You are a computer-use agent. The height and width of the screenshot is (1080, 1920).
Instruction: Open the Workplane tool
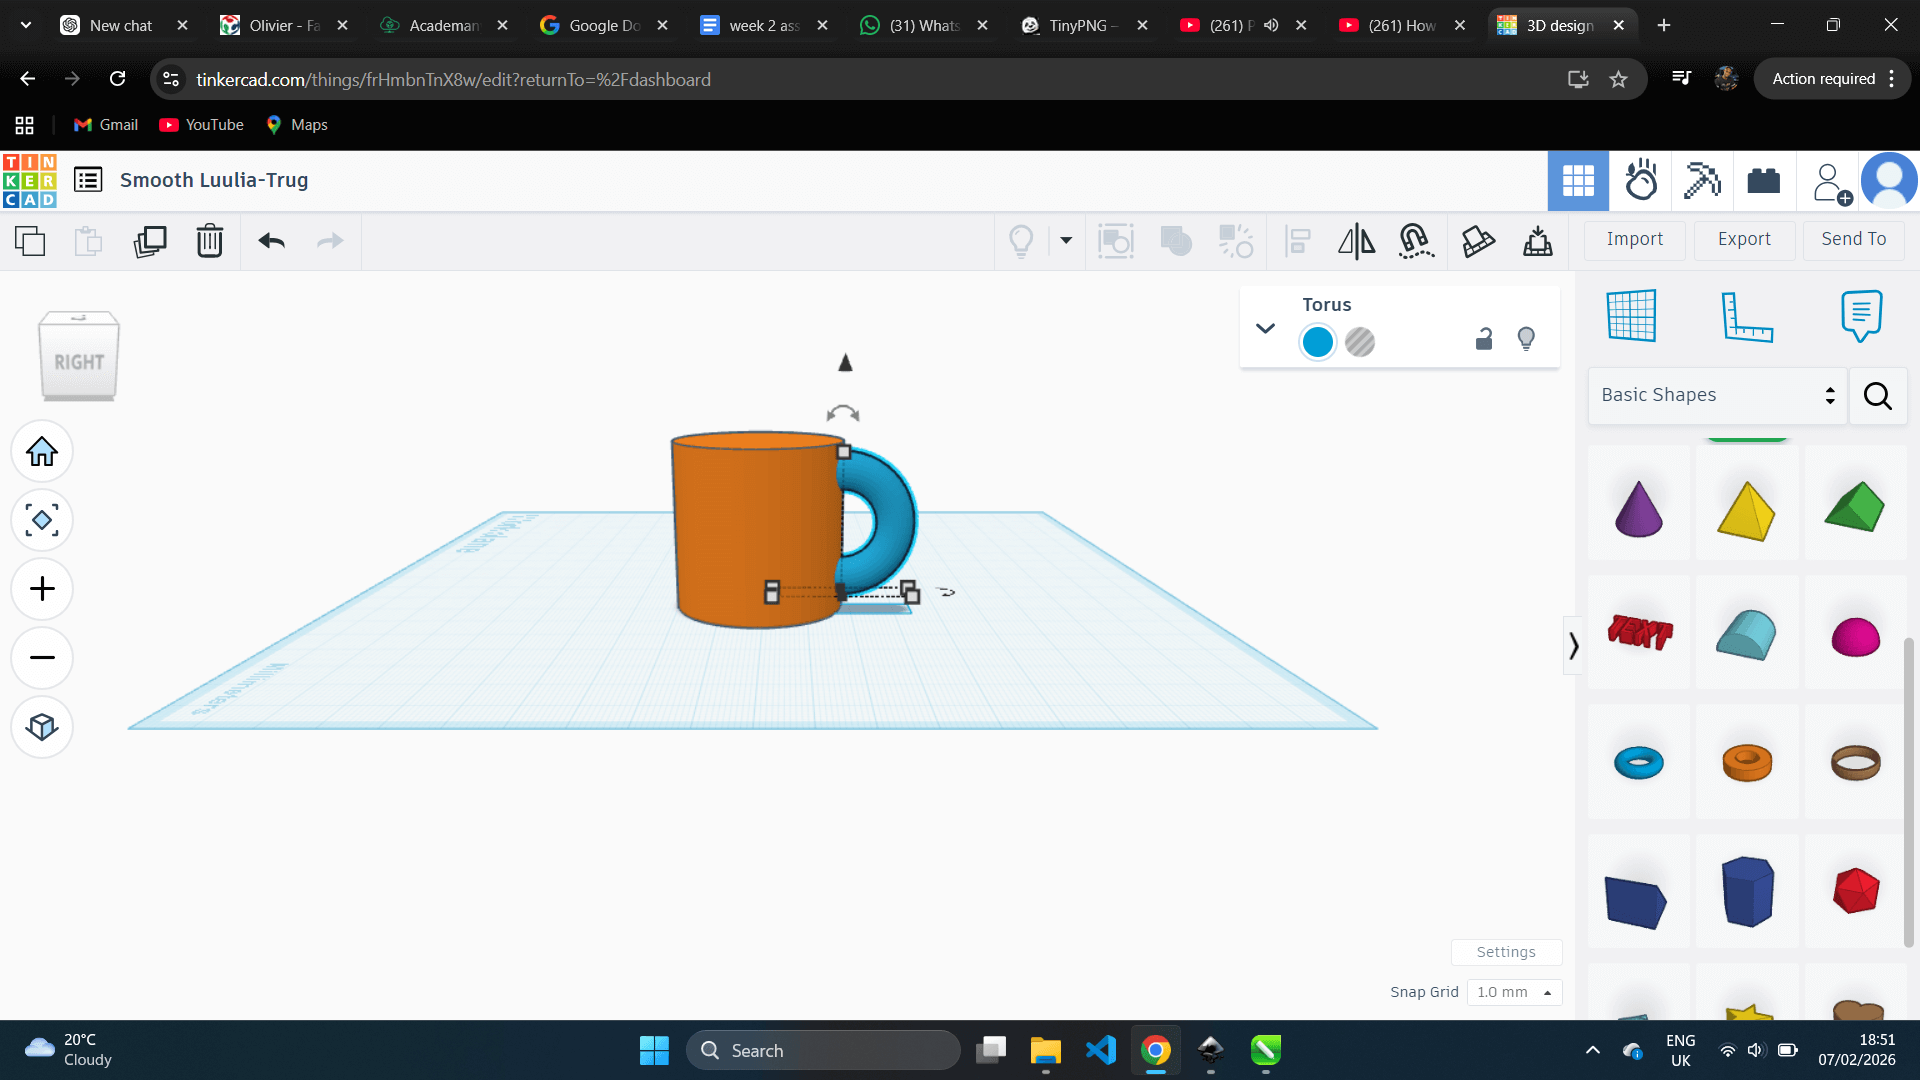coord(1632,316)
